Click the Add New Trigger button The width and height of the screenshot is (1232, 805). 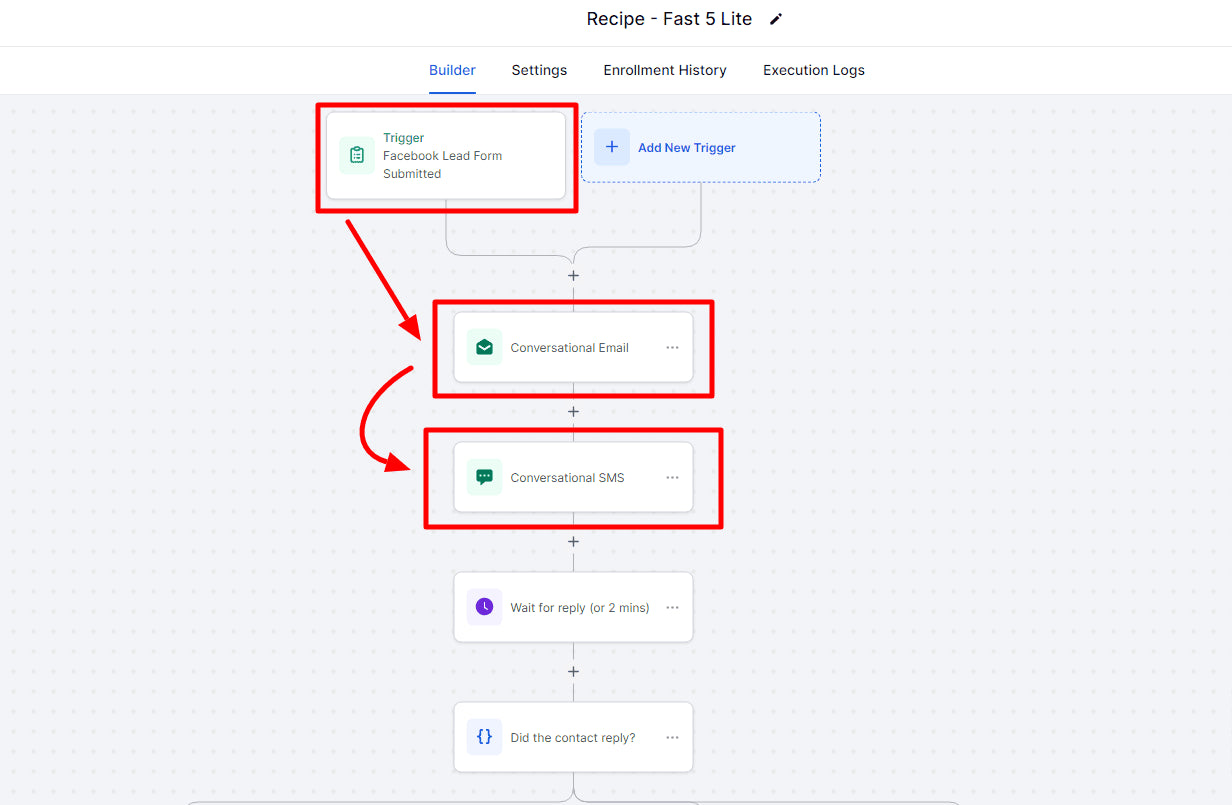click(700, 147)
